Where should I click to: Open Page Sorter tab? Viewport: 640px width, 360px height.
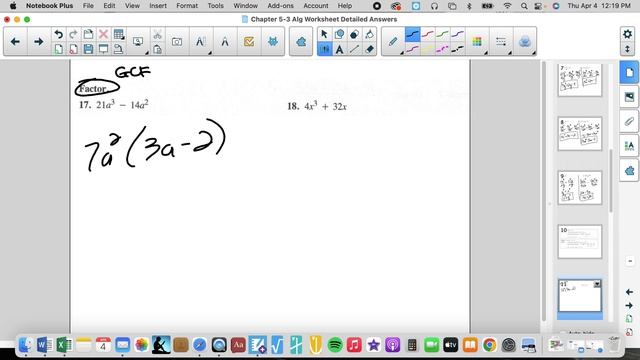pyautogui.click(x=629, y=73)
